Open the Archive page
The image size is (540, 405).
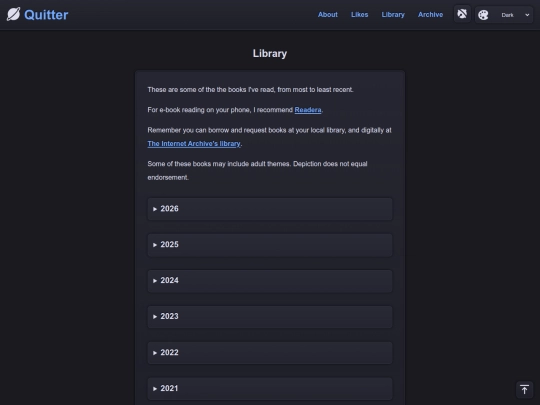(430, 14)
